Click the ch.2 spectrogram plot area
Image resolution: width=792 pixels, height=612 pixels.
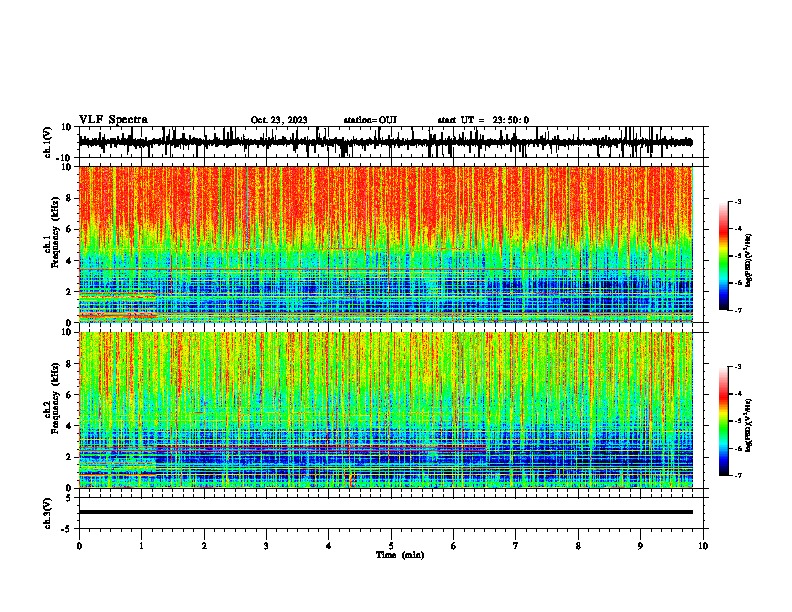pos(385,410)
